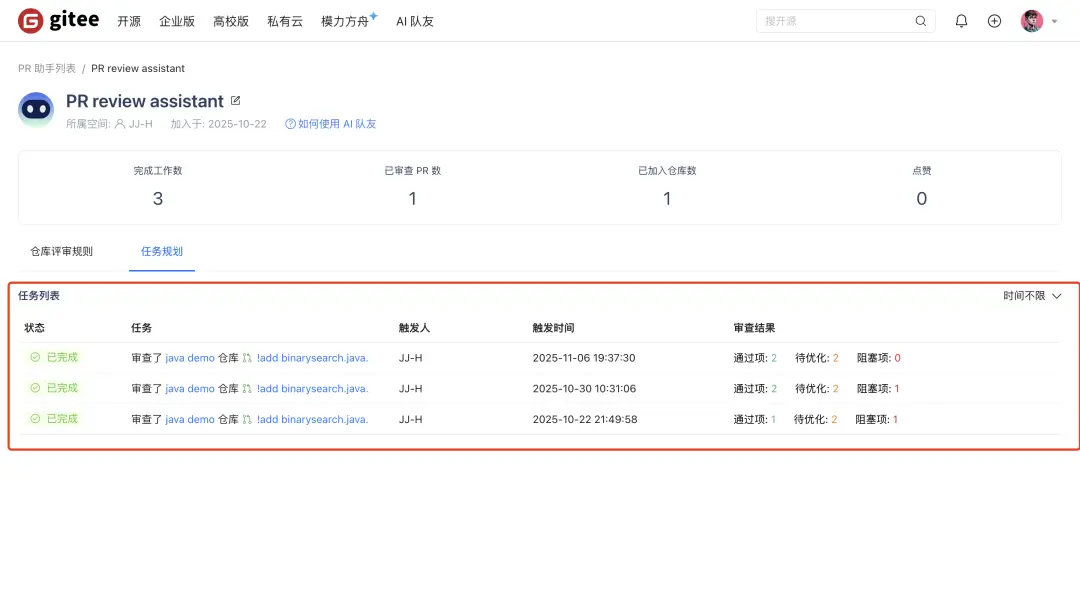Image resolution: width=1080 pixels, height=609 pixels.
Task: Click pull request icon in 2025-10-22 row
Action: (247, 419)
